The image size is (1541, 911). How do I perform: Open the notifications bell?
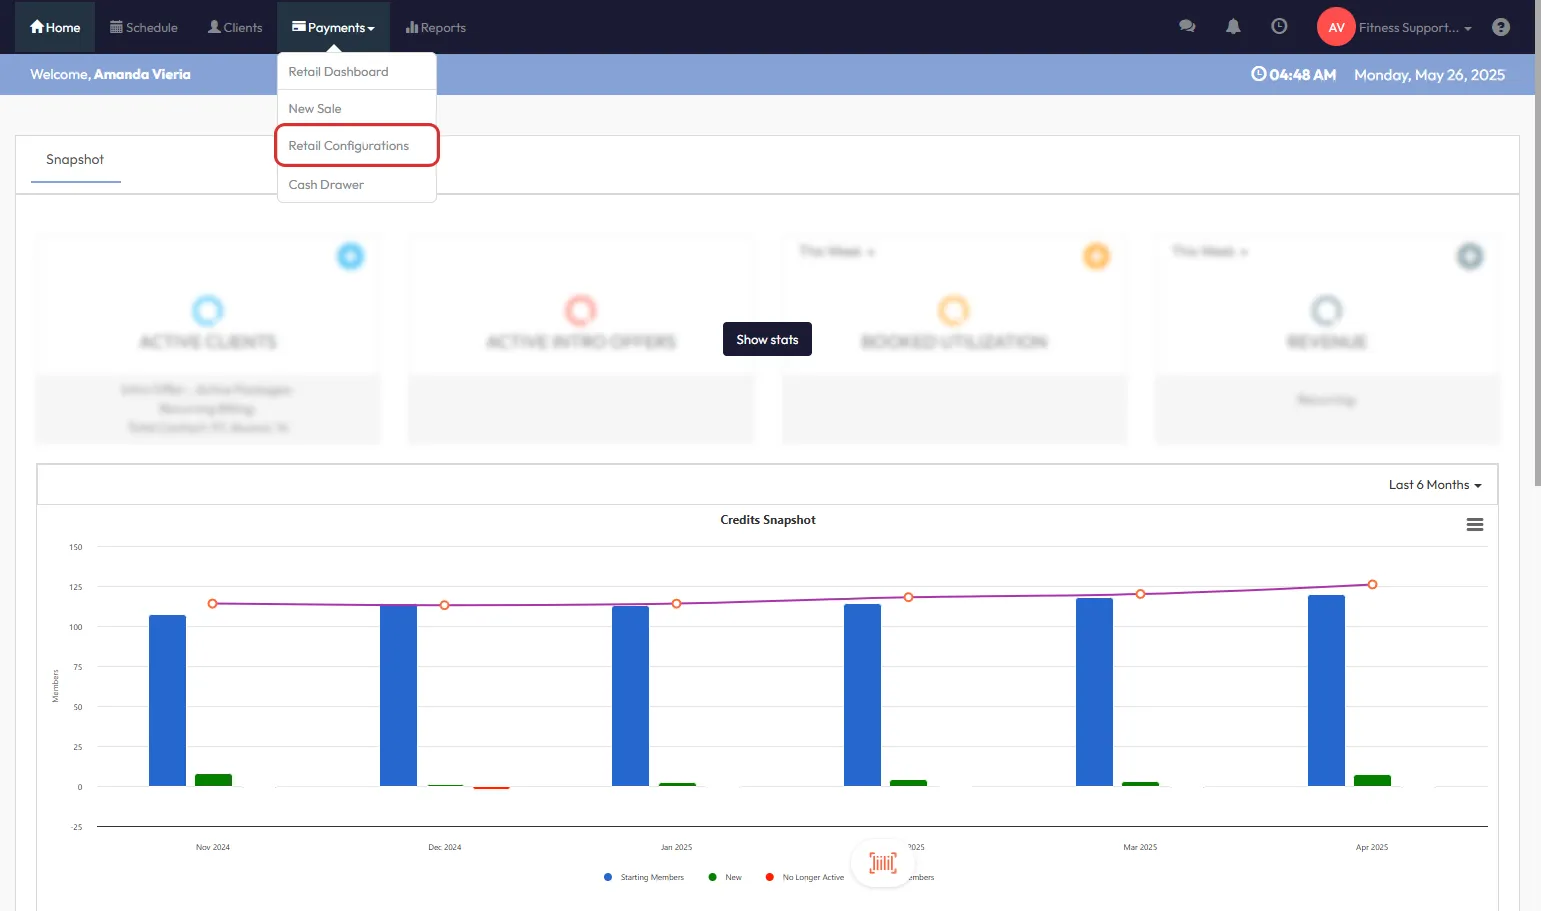pos(1233,27)
